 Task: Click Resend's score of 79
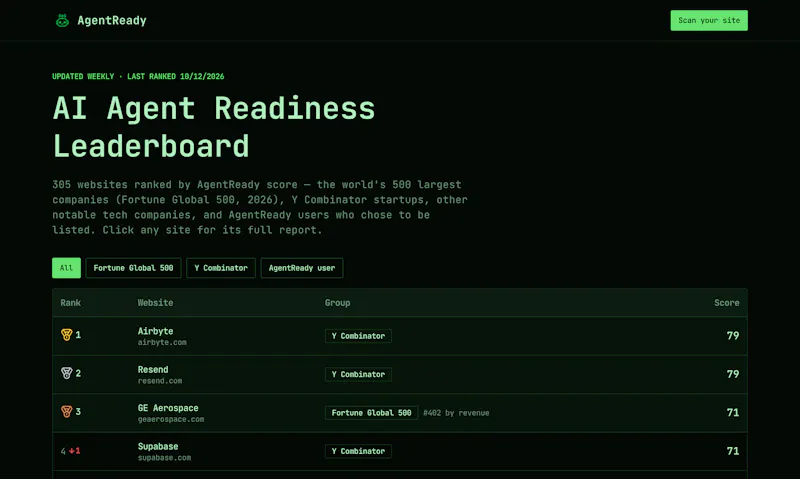tap(733, 374)
